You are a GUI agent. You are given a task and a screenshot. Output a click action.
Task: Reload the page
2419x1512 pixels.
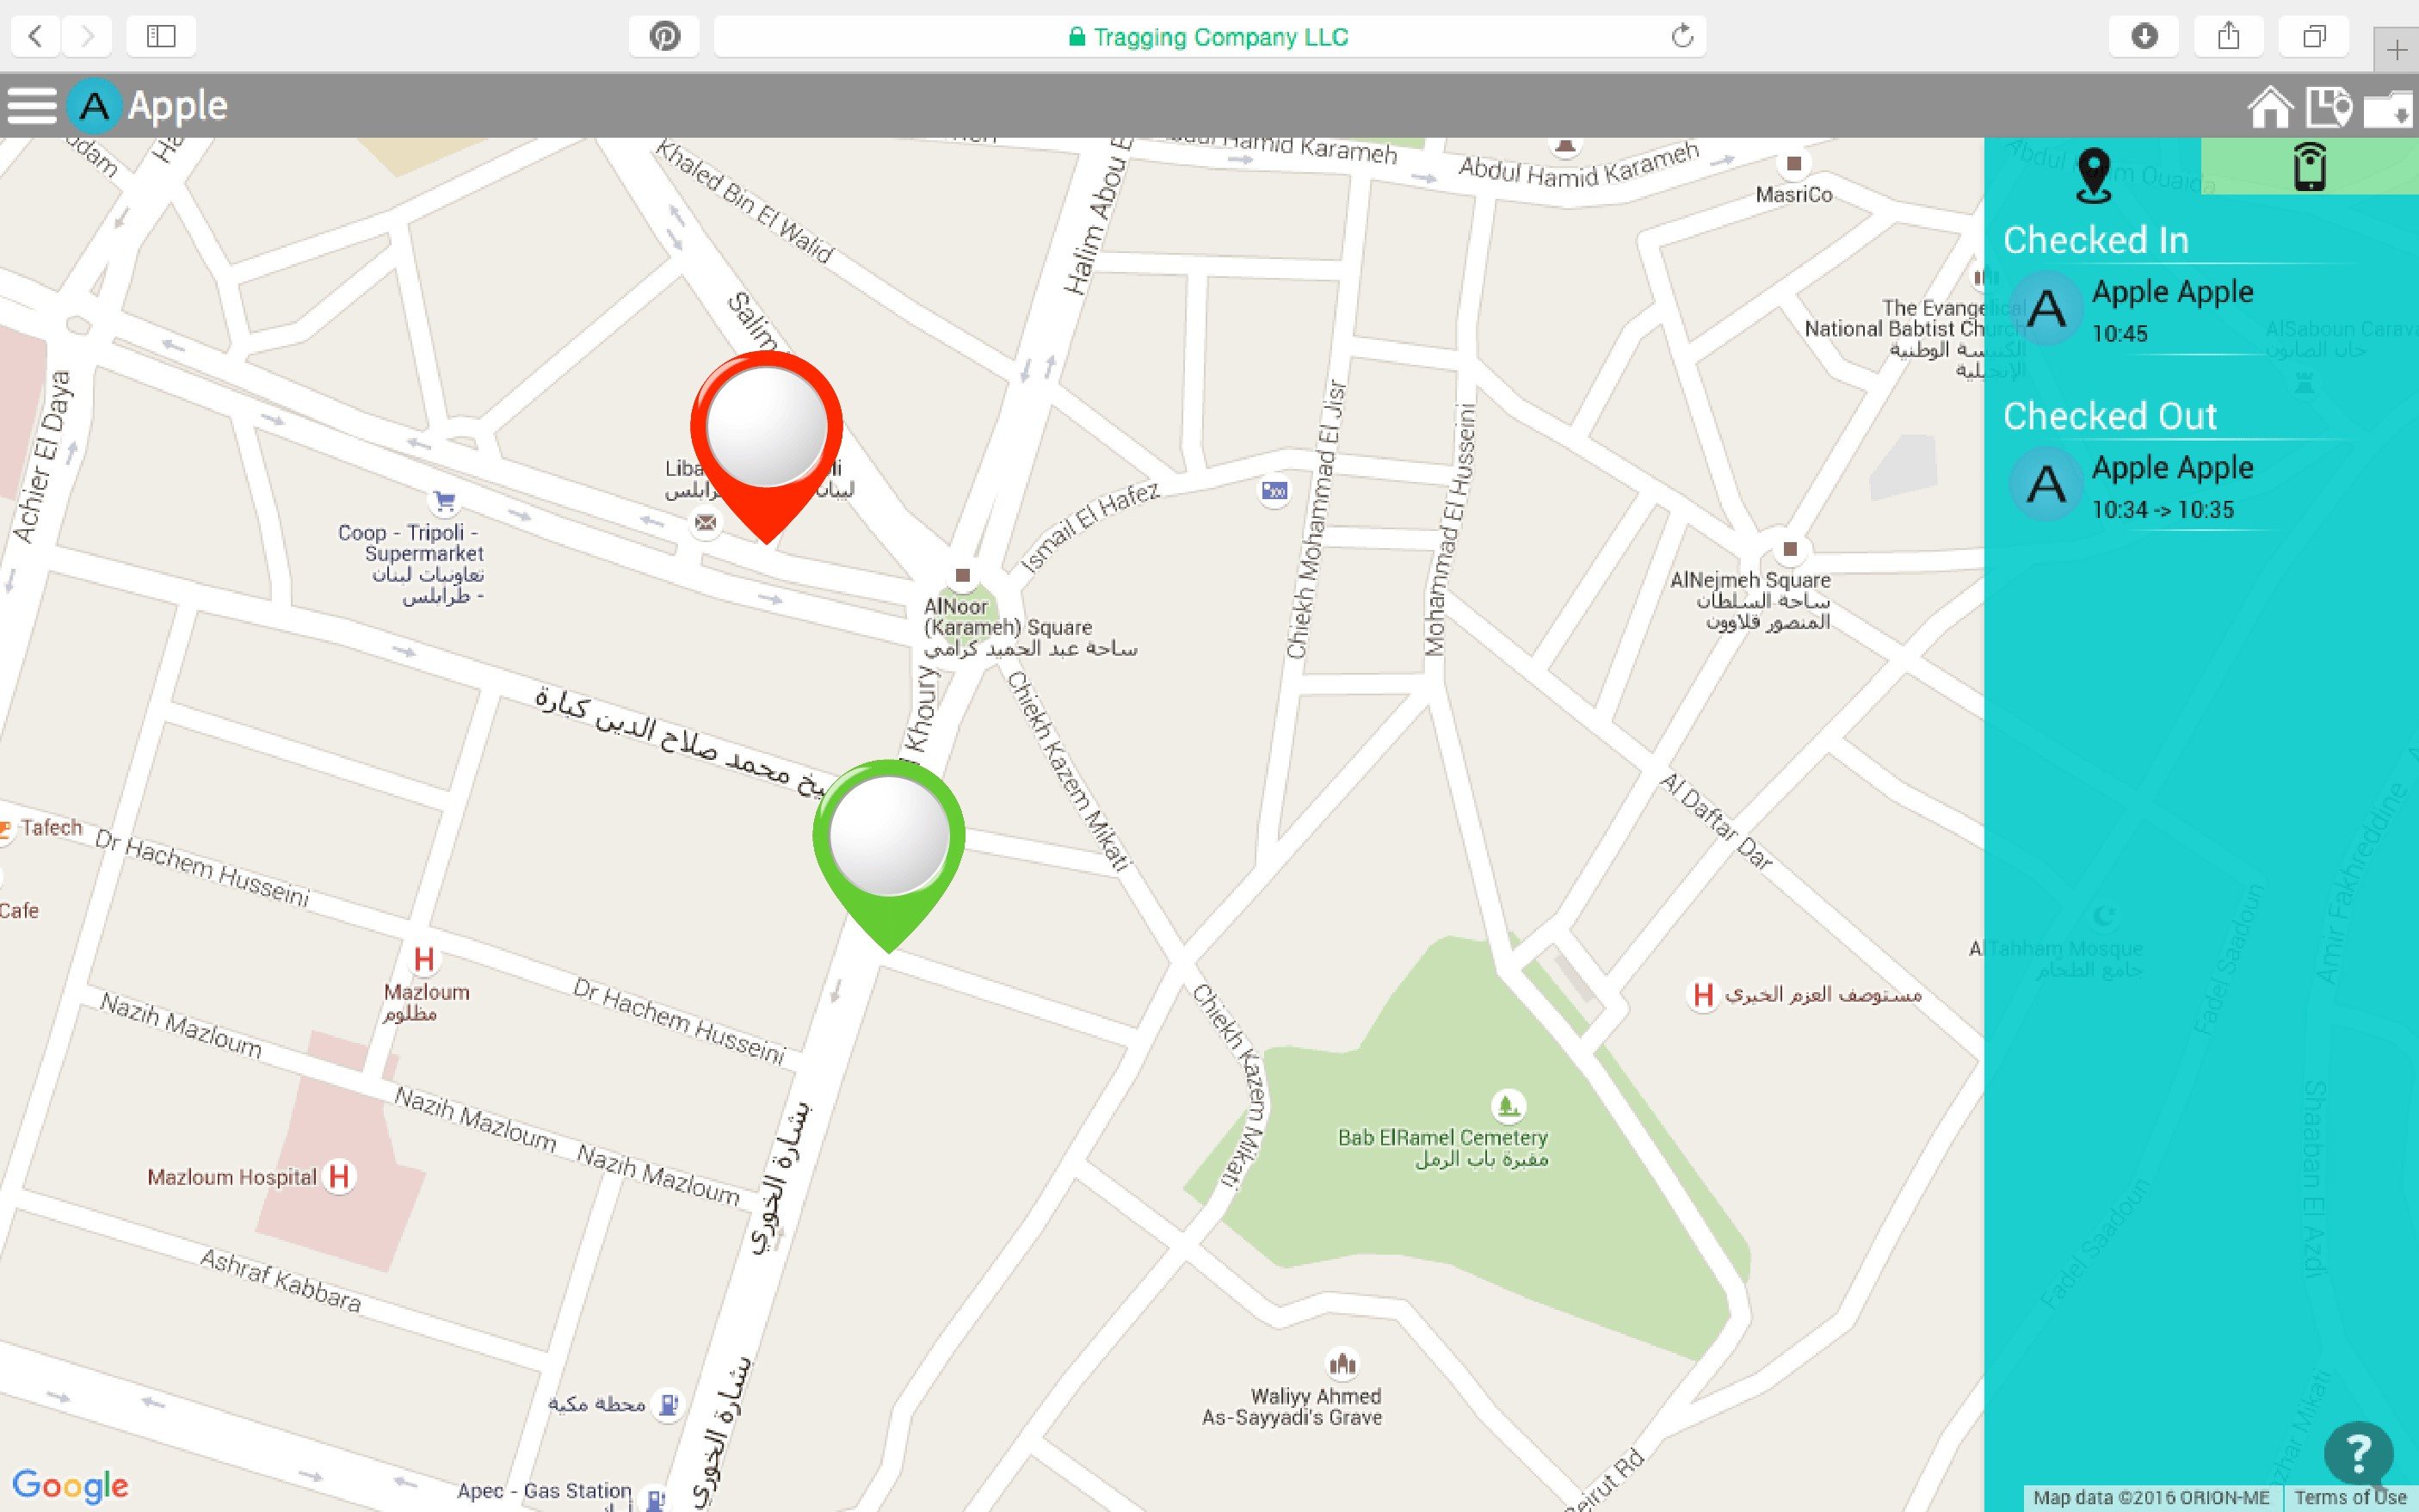click(x=1682, y=36)
